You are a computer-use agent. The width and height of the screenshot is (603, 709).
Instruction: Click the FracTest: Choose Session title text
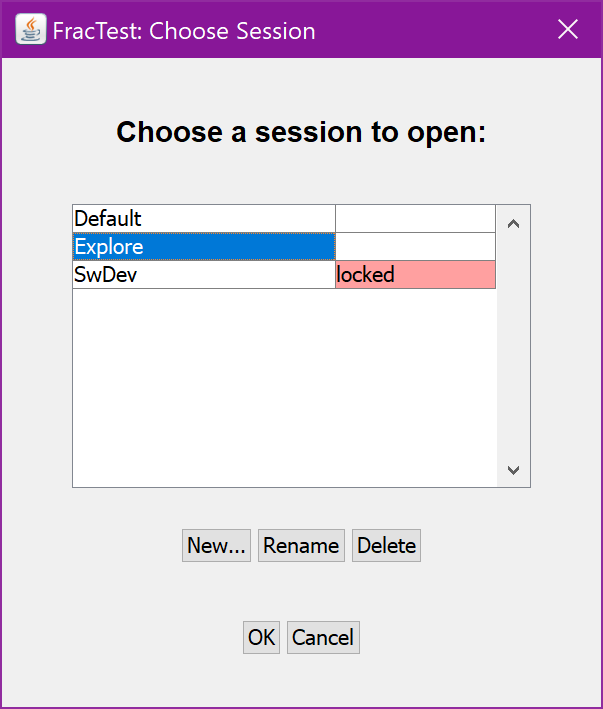click(x=184, y=31)
